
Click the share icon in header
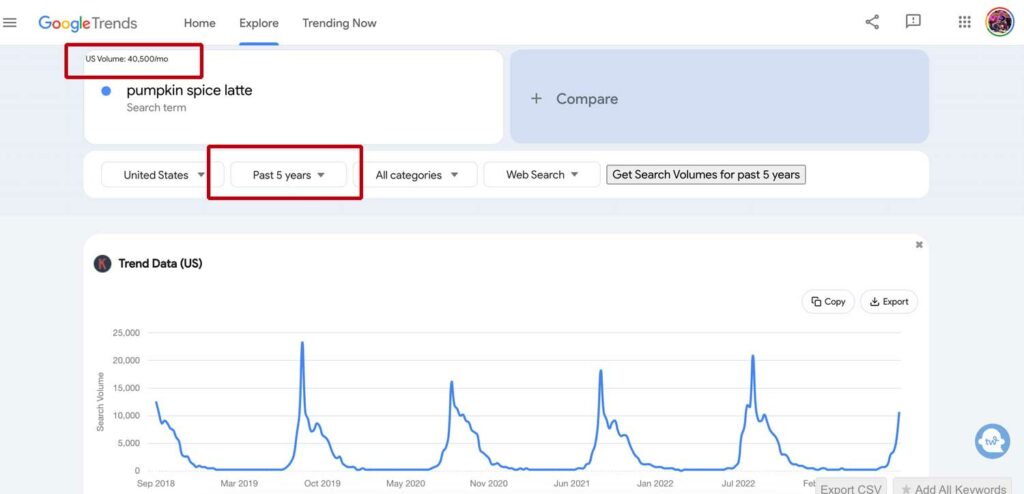coord(872,22)
